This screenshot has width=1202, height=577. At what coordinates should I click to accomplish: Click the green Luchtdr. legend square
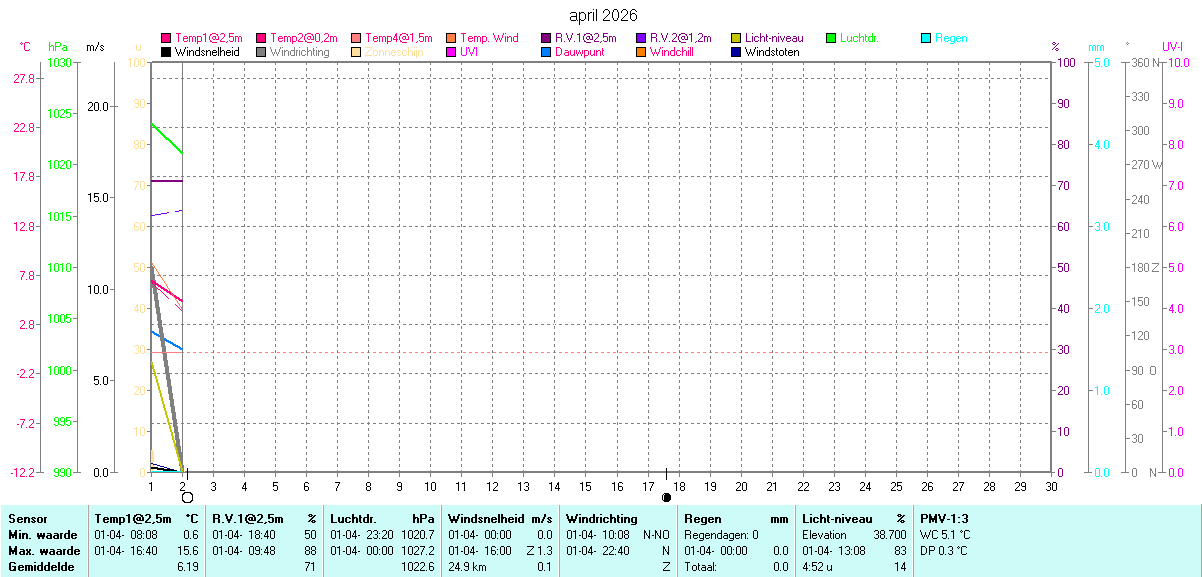(831, 38)
